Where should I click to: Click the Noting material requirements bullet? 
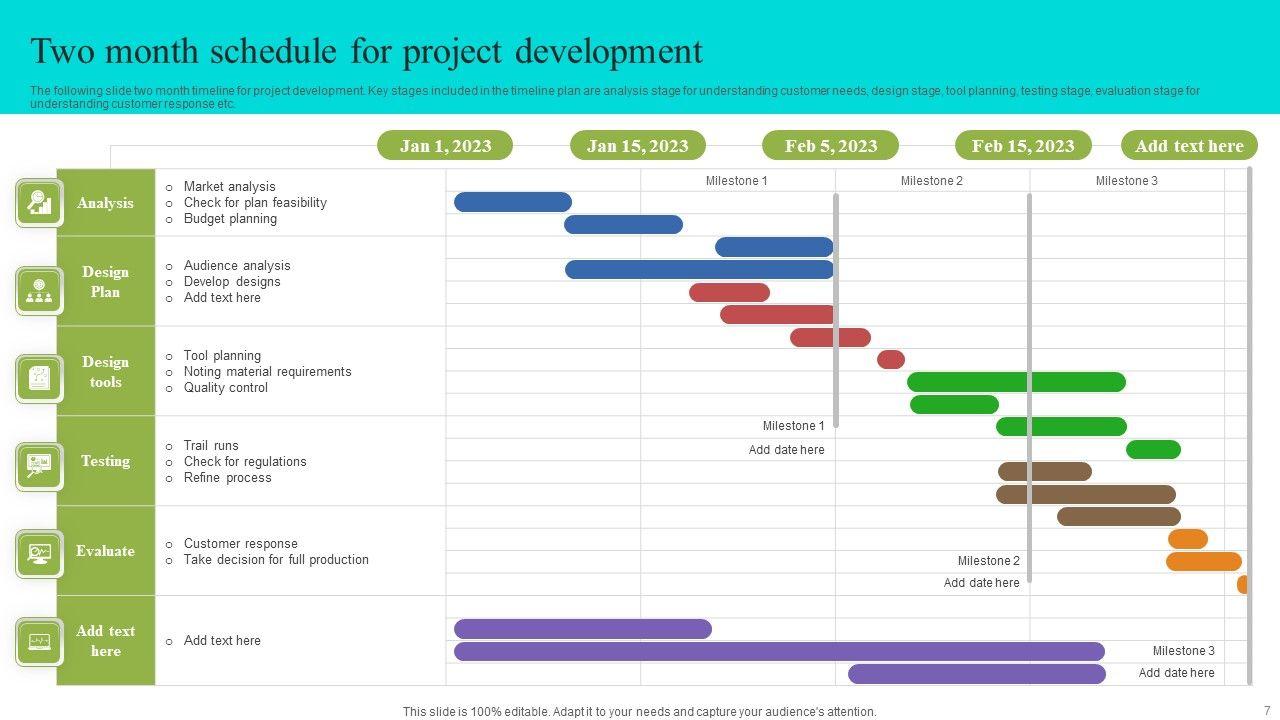[267, 372]
